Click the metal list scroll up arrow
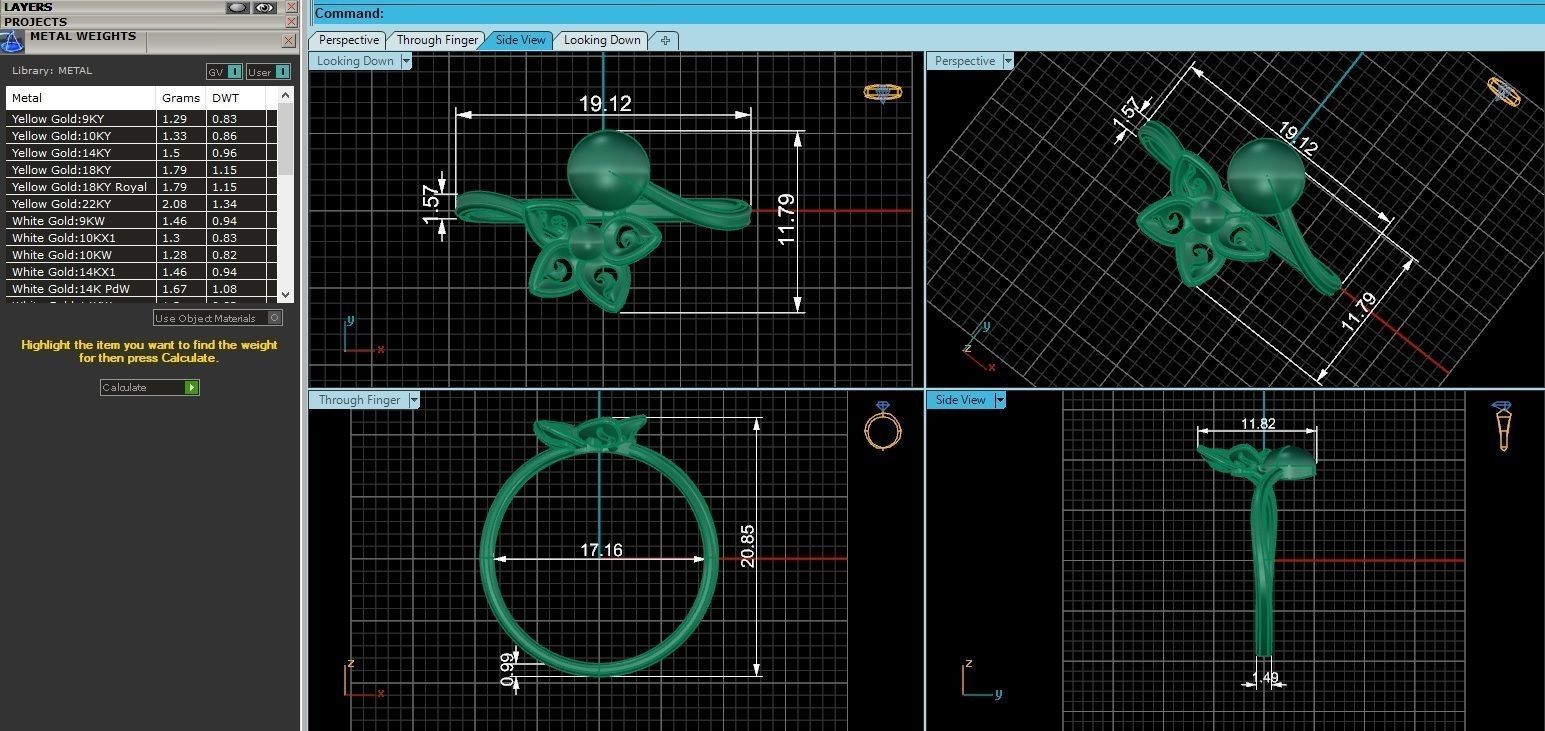Image resolution: width=1545 pixels, height=731 pixels. click(286, 95)
